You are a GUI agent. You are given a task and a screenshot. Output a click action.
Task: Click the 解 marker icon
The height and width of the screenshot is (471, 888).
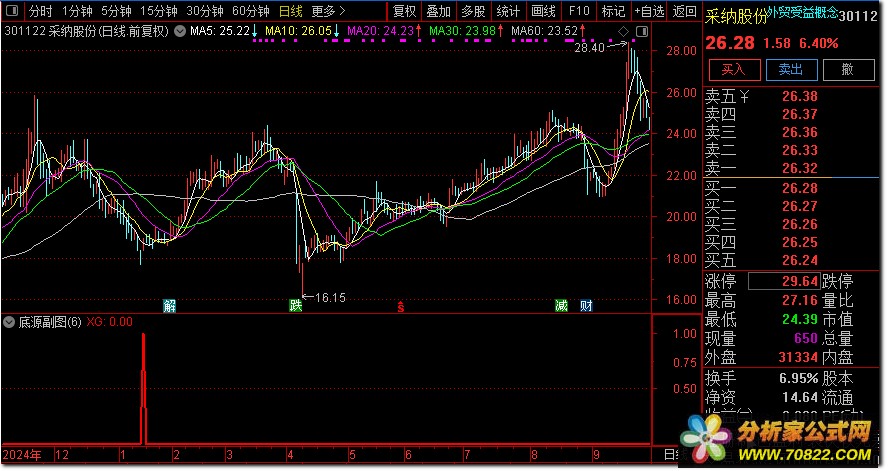tap(169, 306)
